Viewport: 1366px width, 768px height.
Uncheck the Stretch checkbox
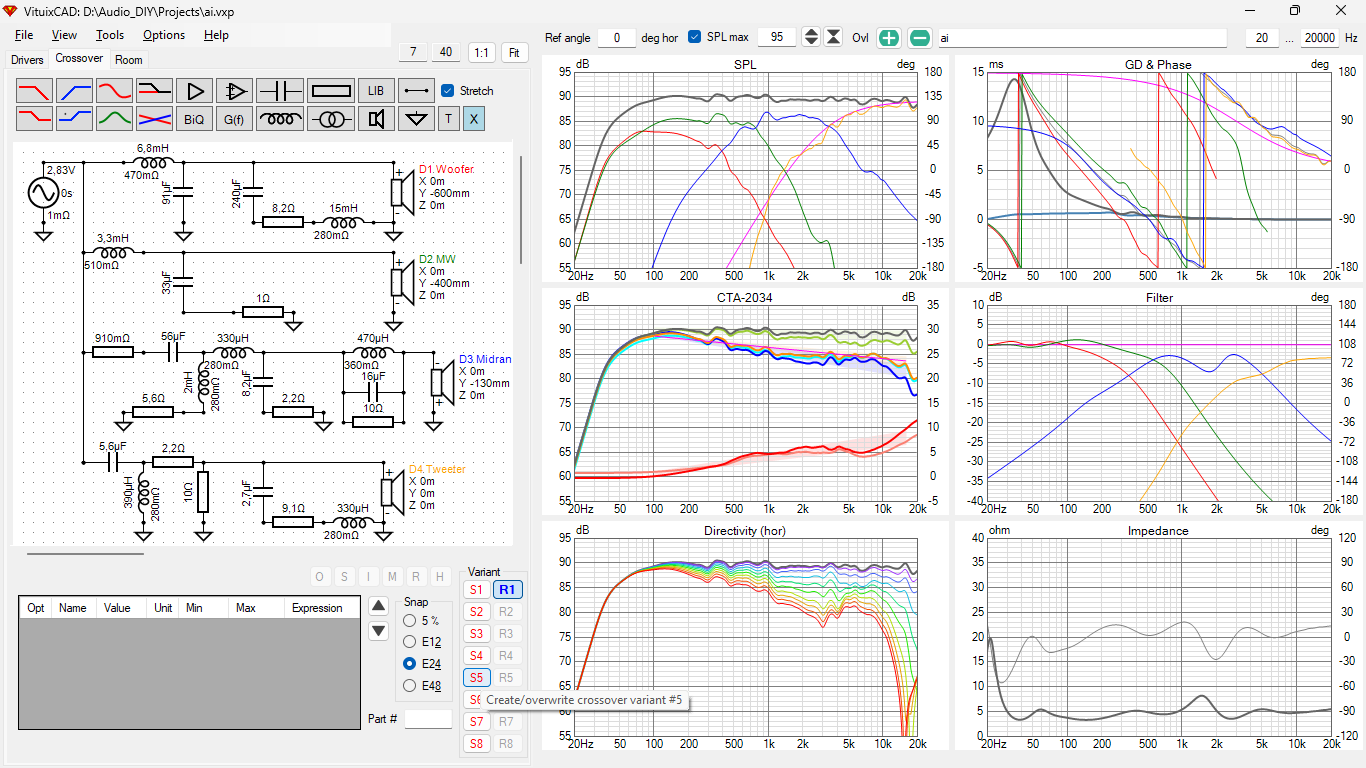tap(448, 91)
